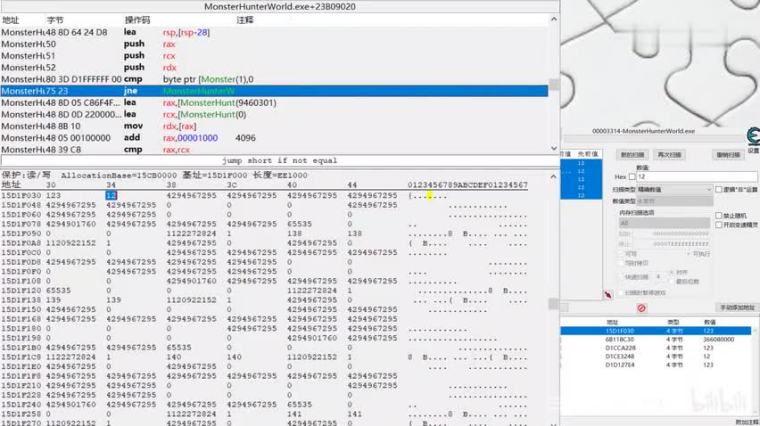Screen dimensions: 760x426
Task: Select address list row 6B11BC30
Action: coord(656,339)
